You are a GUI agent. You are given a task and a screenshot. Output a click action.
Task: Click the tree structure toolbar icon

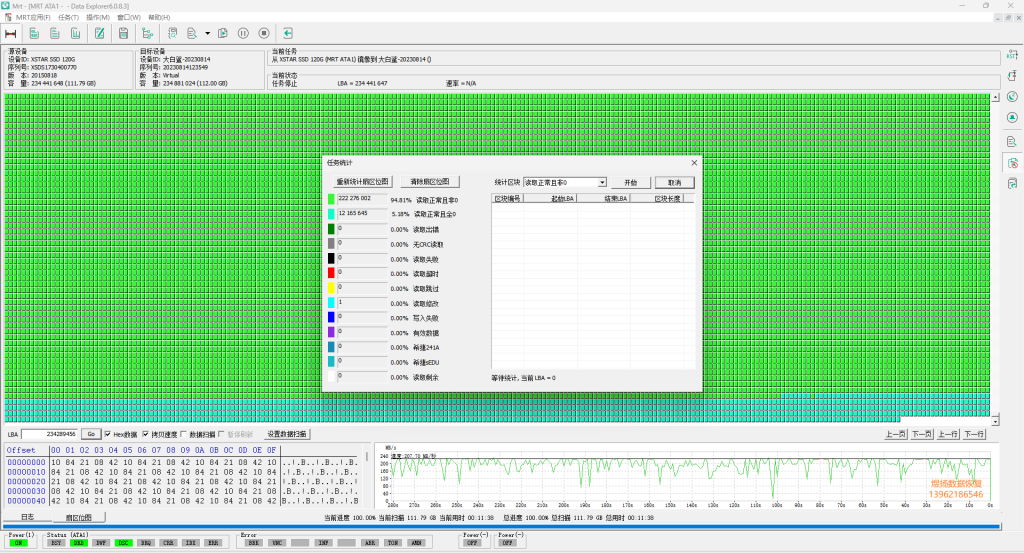pos(147,33)
